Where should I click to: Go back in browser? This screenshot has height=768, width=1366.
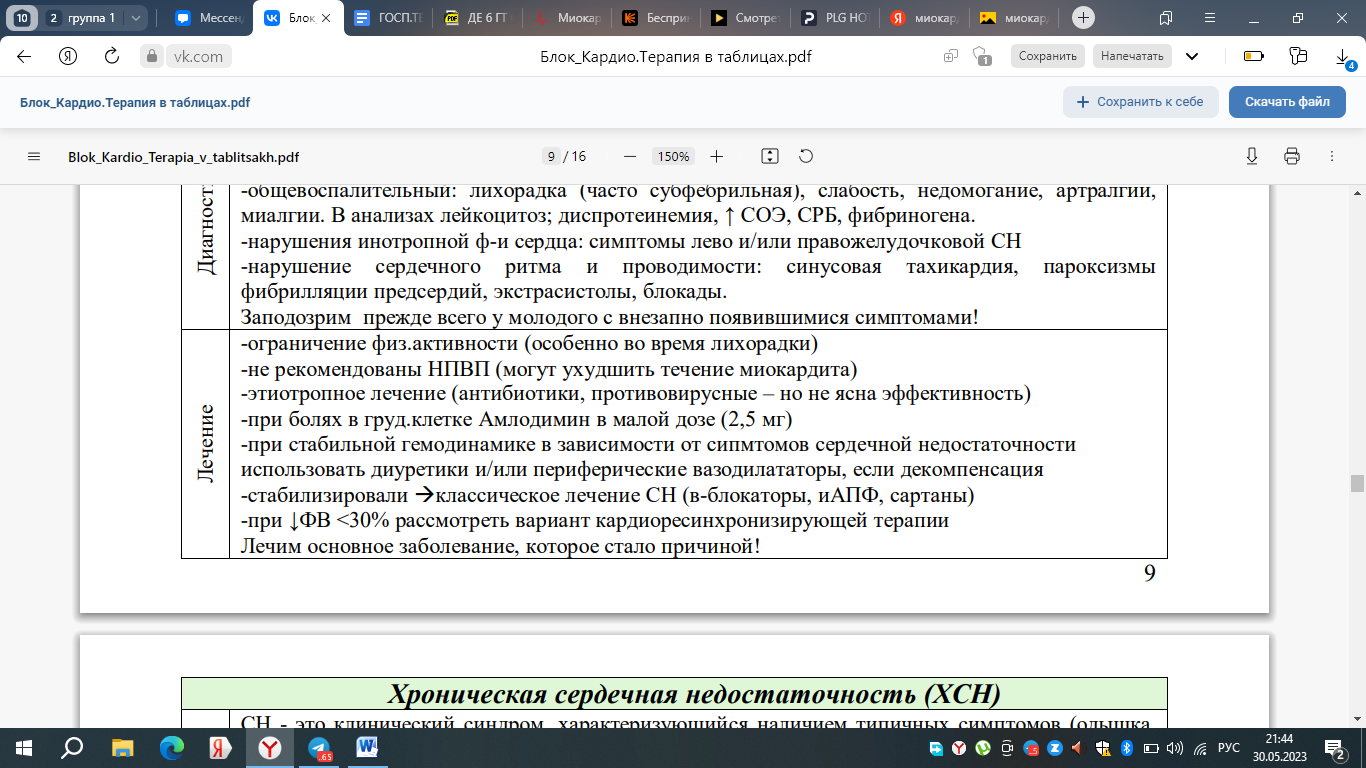click(24, 56)
